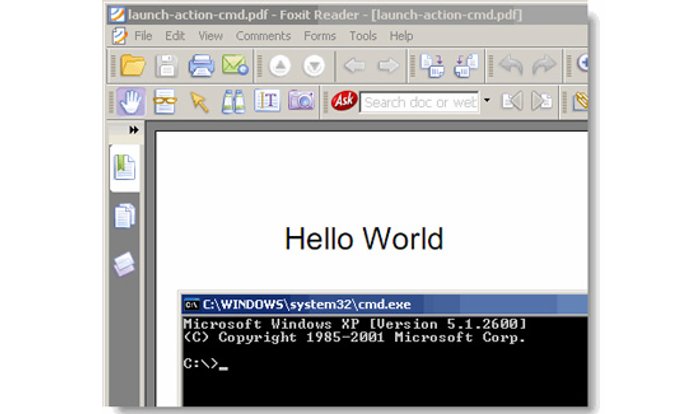Click the Microsoft Windows XP version line

(355, 324)
